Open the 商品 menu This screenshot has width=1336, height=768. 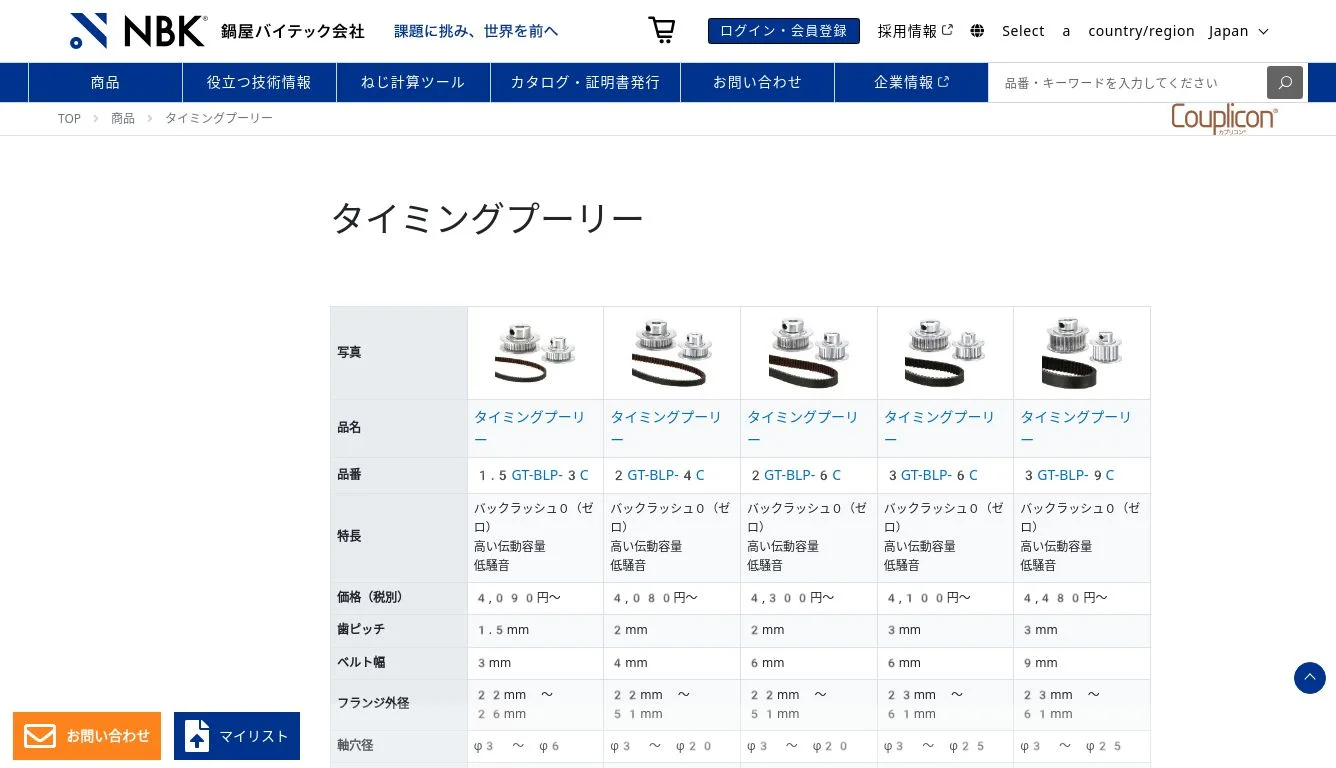(105, 82)
